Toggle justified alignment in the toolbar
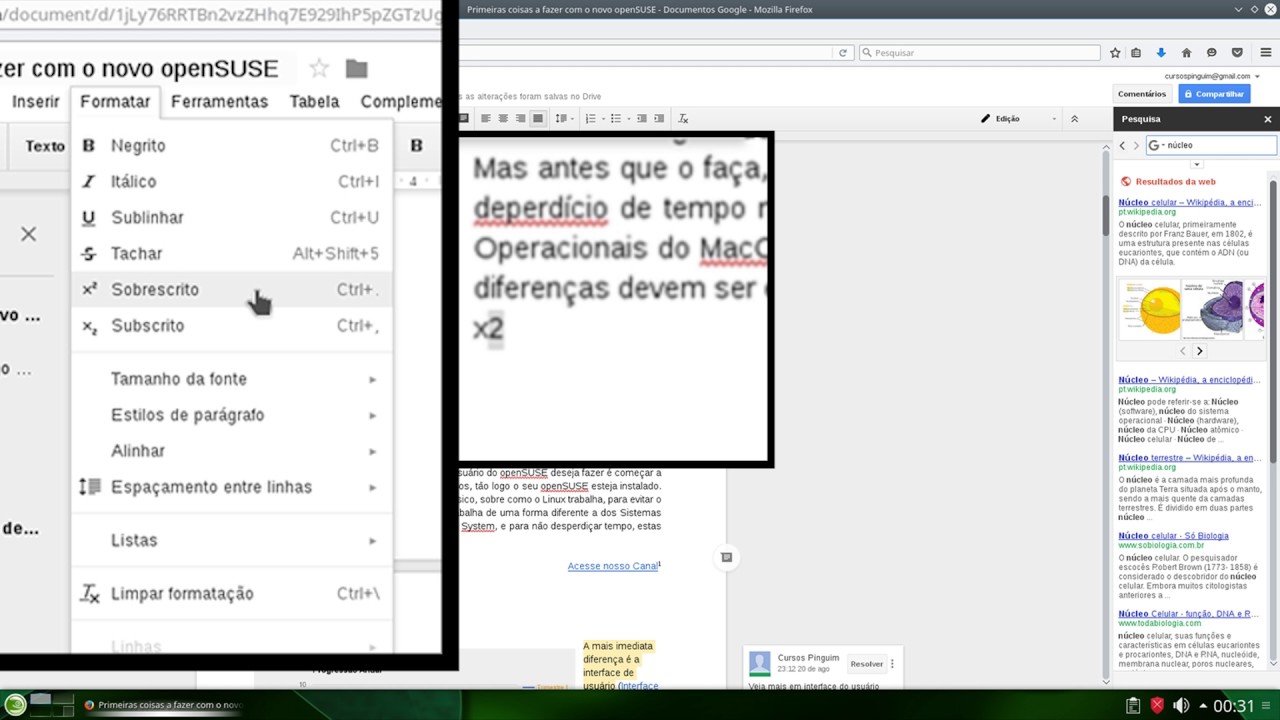The width and height of the screenshot is (1280, 720). 537,118
